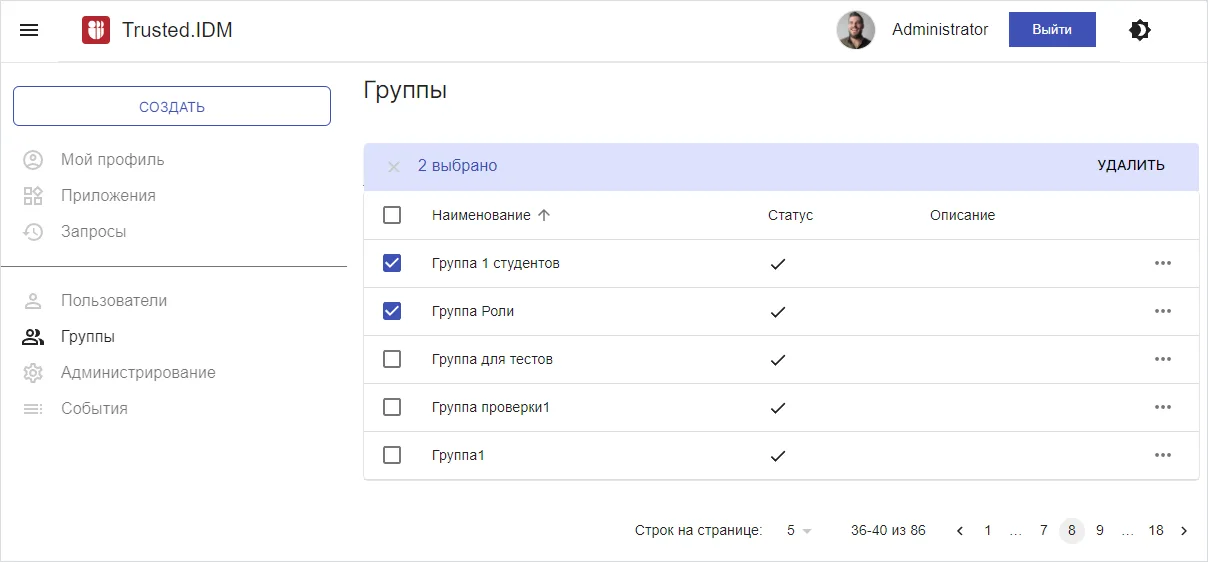Go to next page arrow
The width and height of the screenshot is (1208, 562).
(1184, 531)
